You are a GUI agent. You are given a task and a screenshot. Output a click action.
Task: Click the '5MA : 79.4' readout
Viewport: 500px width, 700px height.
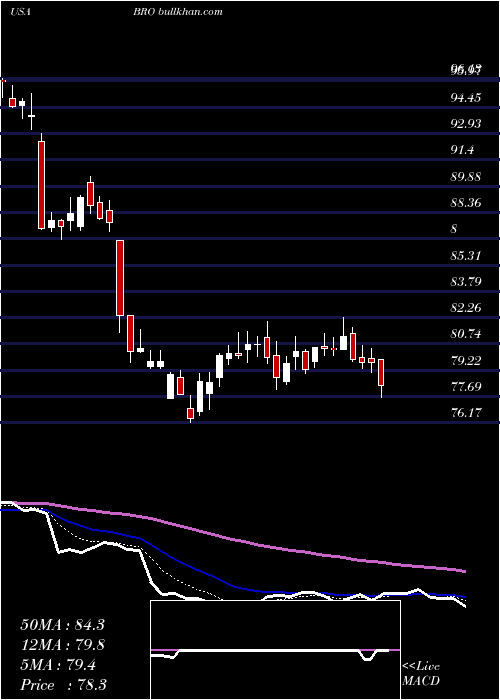[58, 665]
